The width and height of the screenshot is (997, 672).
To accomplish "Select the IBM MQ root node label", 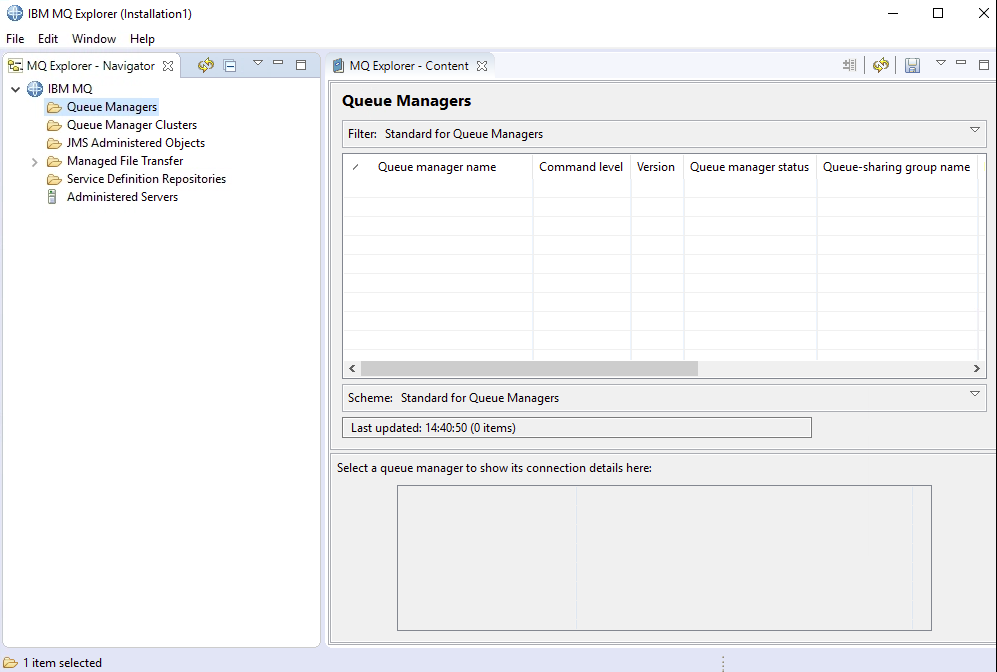I will coord(70,89).
